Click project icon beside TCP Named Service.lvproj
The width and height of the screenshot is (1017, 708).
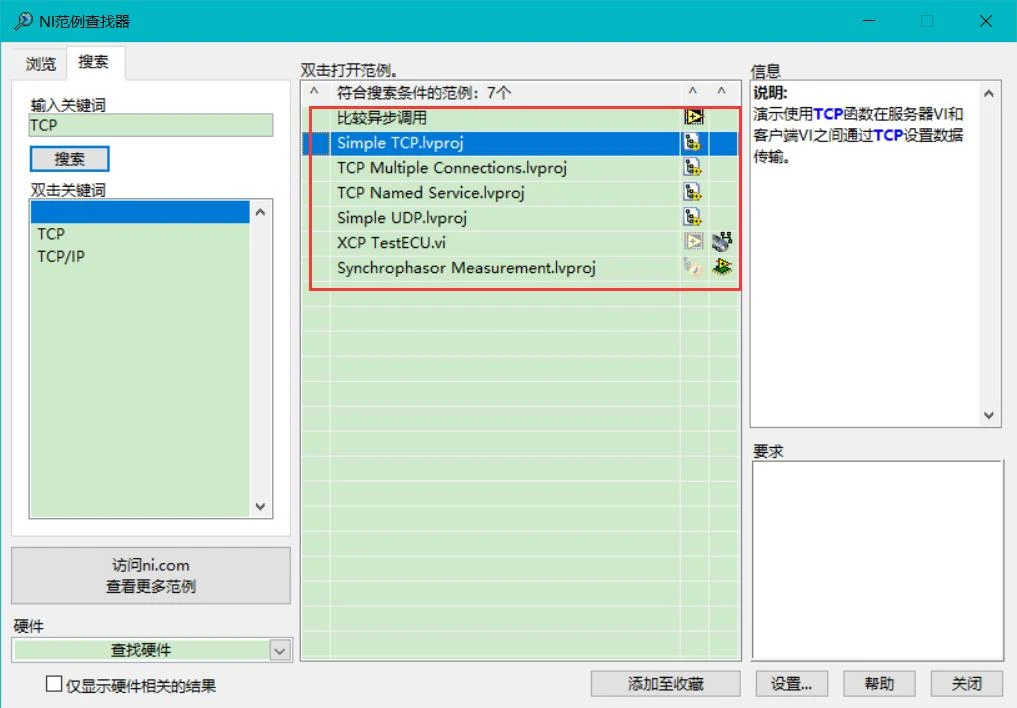click(x=692, y=192)
